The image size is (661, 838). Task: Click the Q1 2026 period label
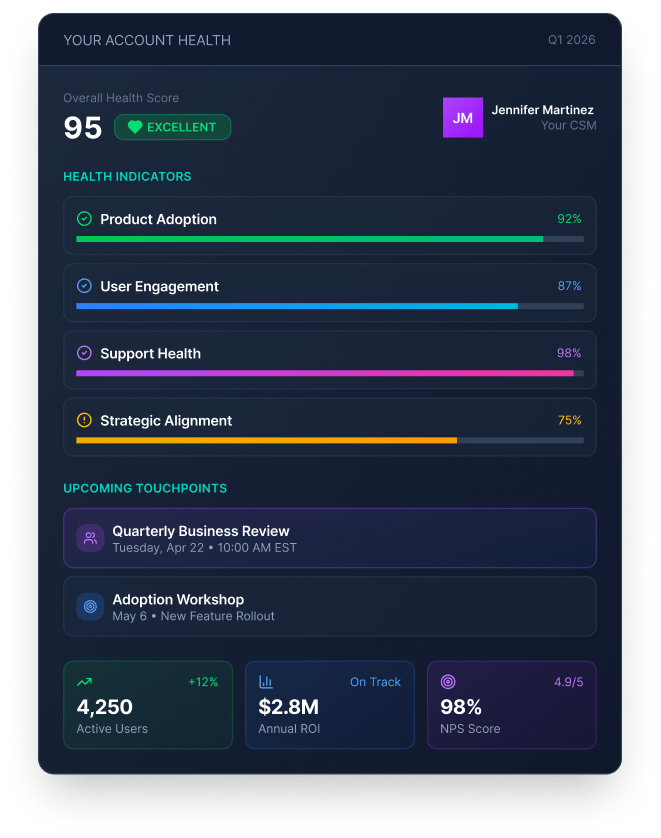click(x=572, y=40)
